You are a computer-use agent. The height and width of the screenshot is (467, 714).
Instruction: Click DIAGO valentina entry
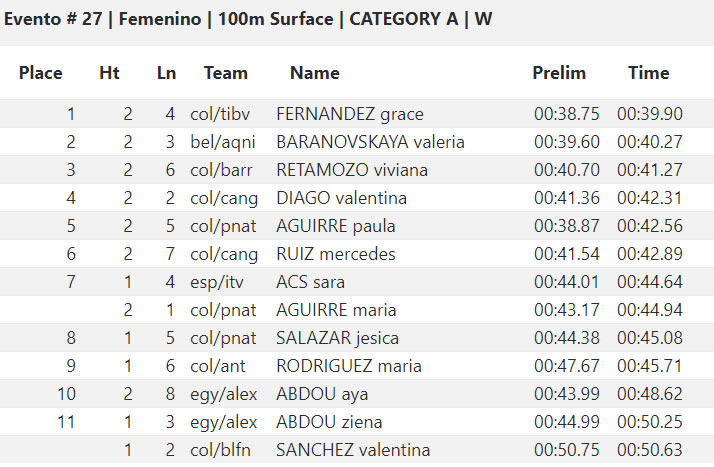tap(342, 198)
